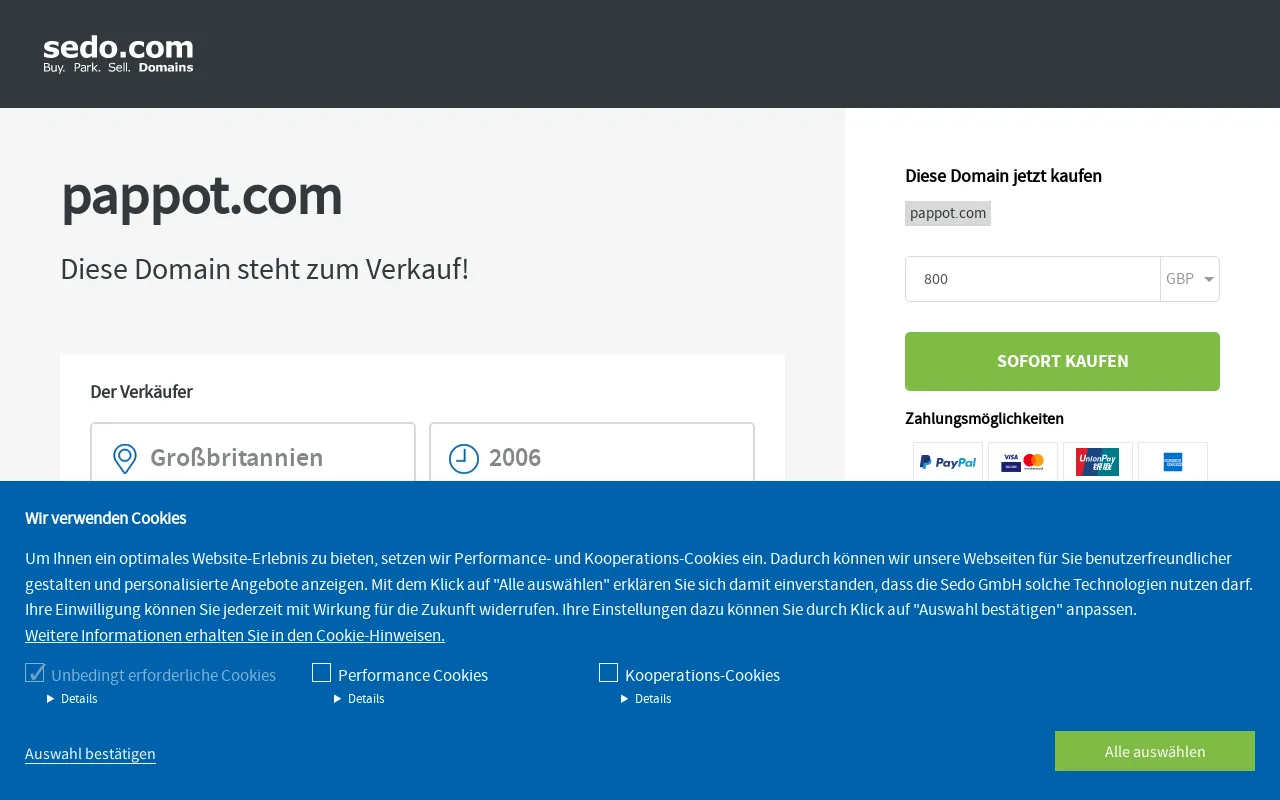Click the pappot.com domain tag

click(x=948, y=213)
